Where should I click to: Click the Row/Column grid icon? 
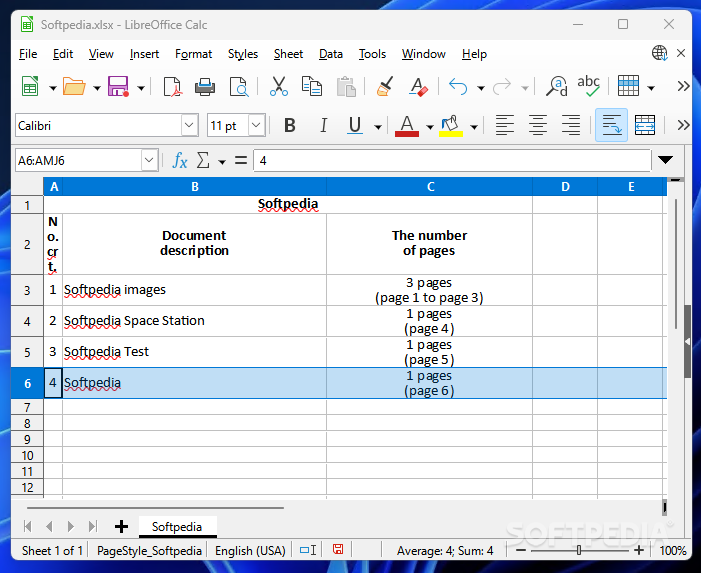pyautogui.click(x=628, y=86)
